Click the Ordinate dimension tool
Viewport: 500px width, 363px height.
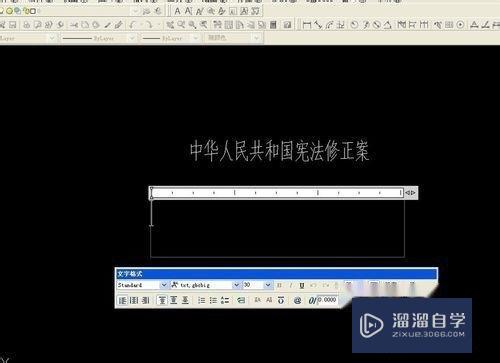(x=341, y=25)
